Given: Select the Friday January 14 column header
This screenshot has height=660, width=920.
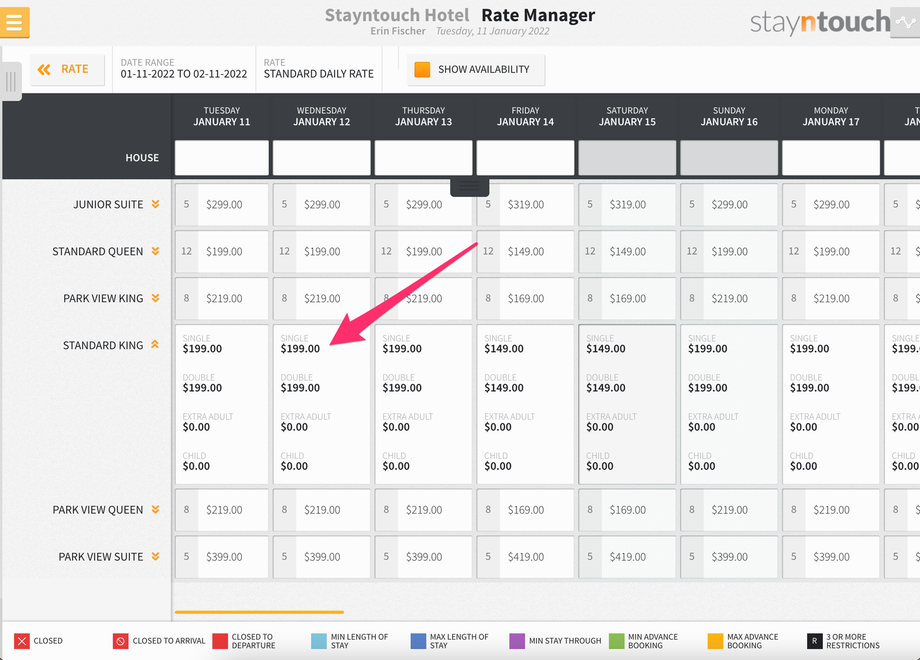Looking at the screenshot, I should [525, 116].
